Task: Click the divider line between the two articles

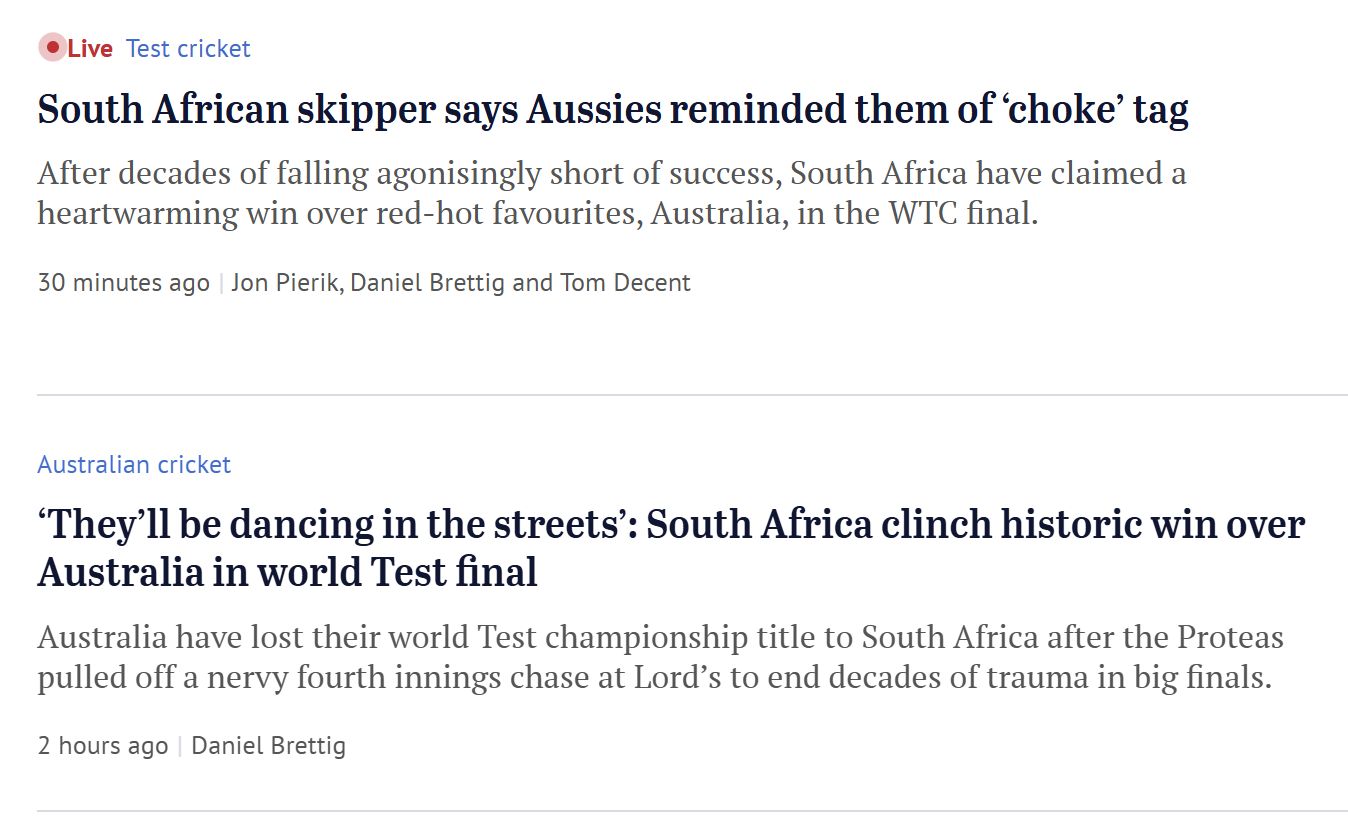Action: click(692, 395)
